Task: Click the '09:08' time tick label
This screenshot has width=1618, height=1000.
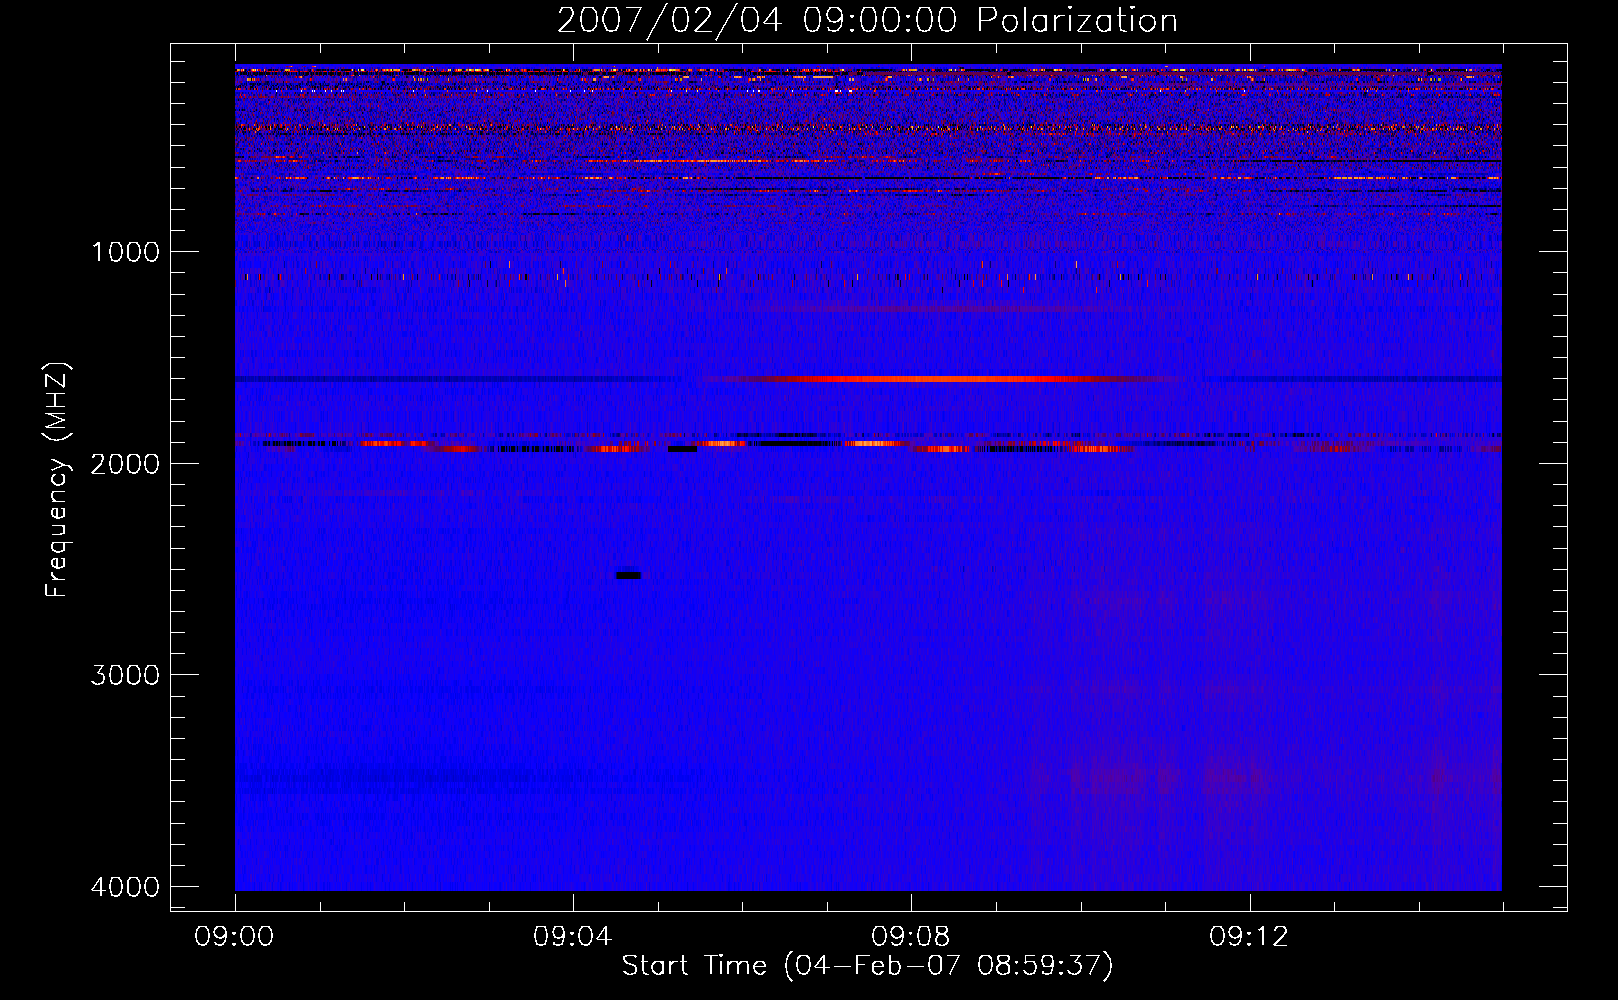Action: coord(911,937)
